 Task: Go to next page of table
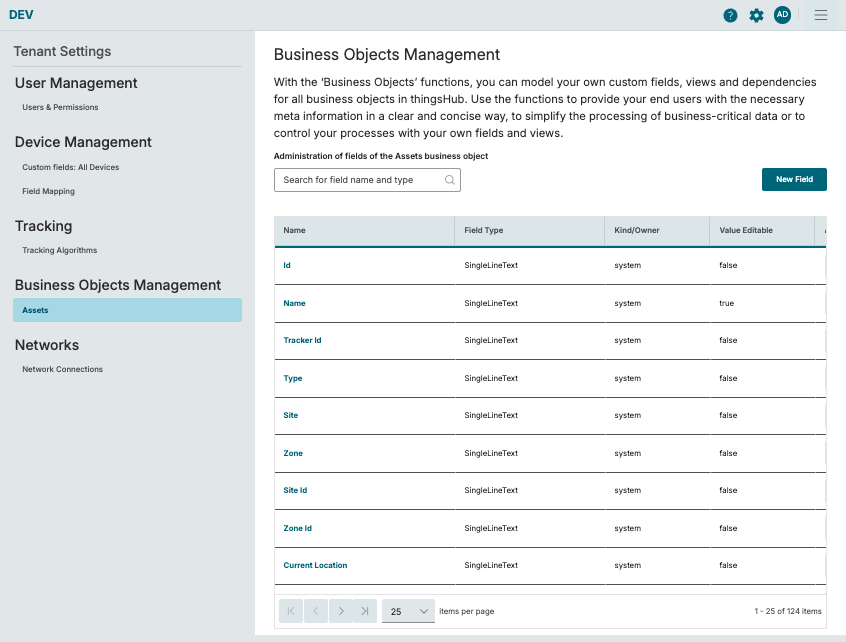tap(341, 611)
